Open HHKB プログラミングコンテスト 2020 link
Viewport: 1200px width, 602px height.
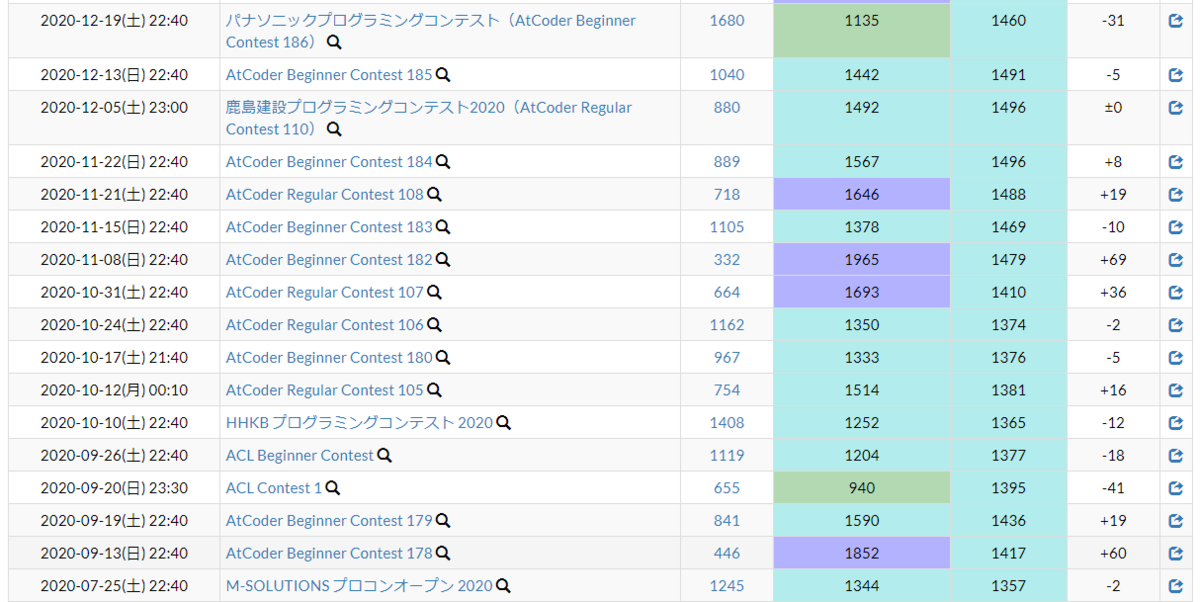(360, 423)
